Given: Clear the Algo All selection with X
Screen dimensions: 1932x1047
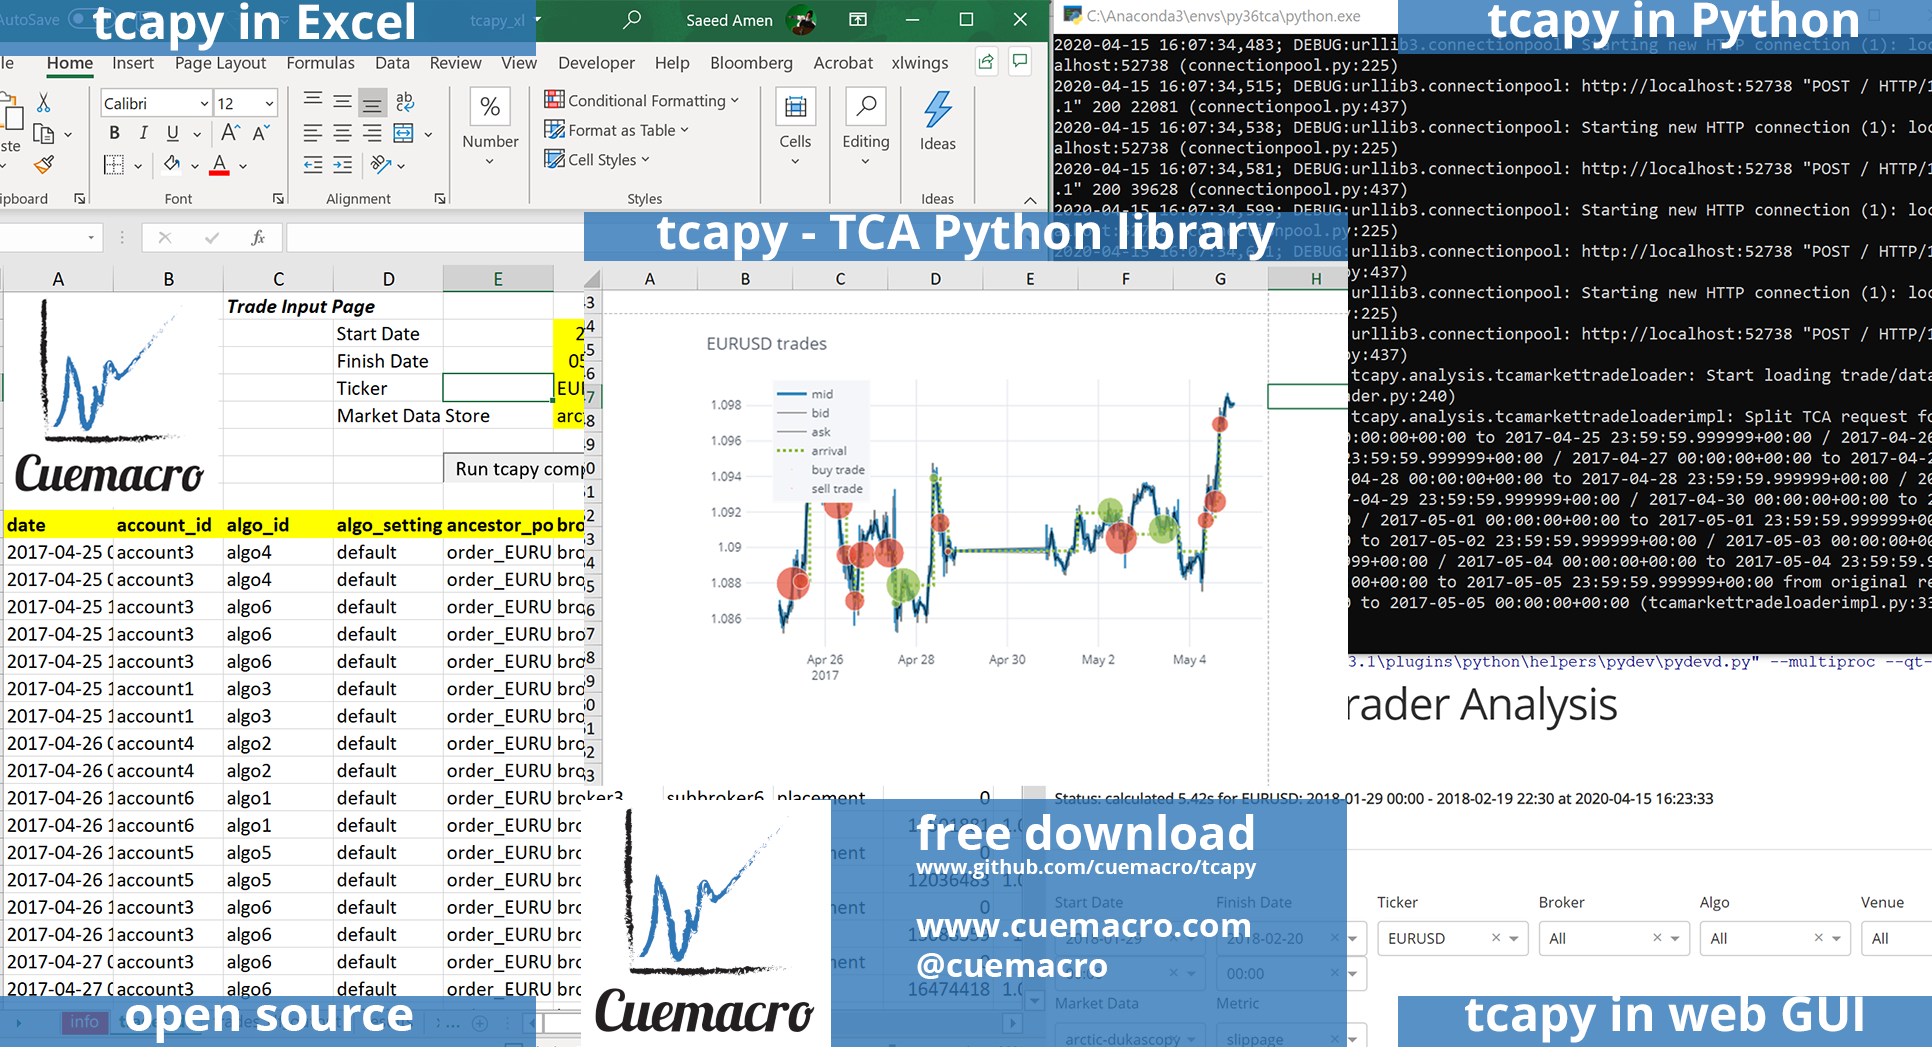Looking at the screenshot, I should pos(1818,937).
